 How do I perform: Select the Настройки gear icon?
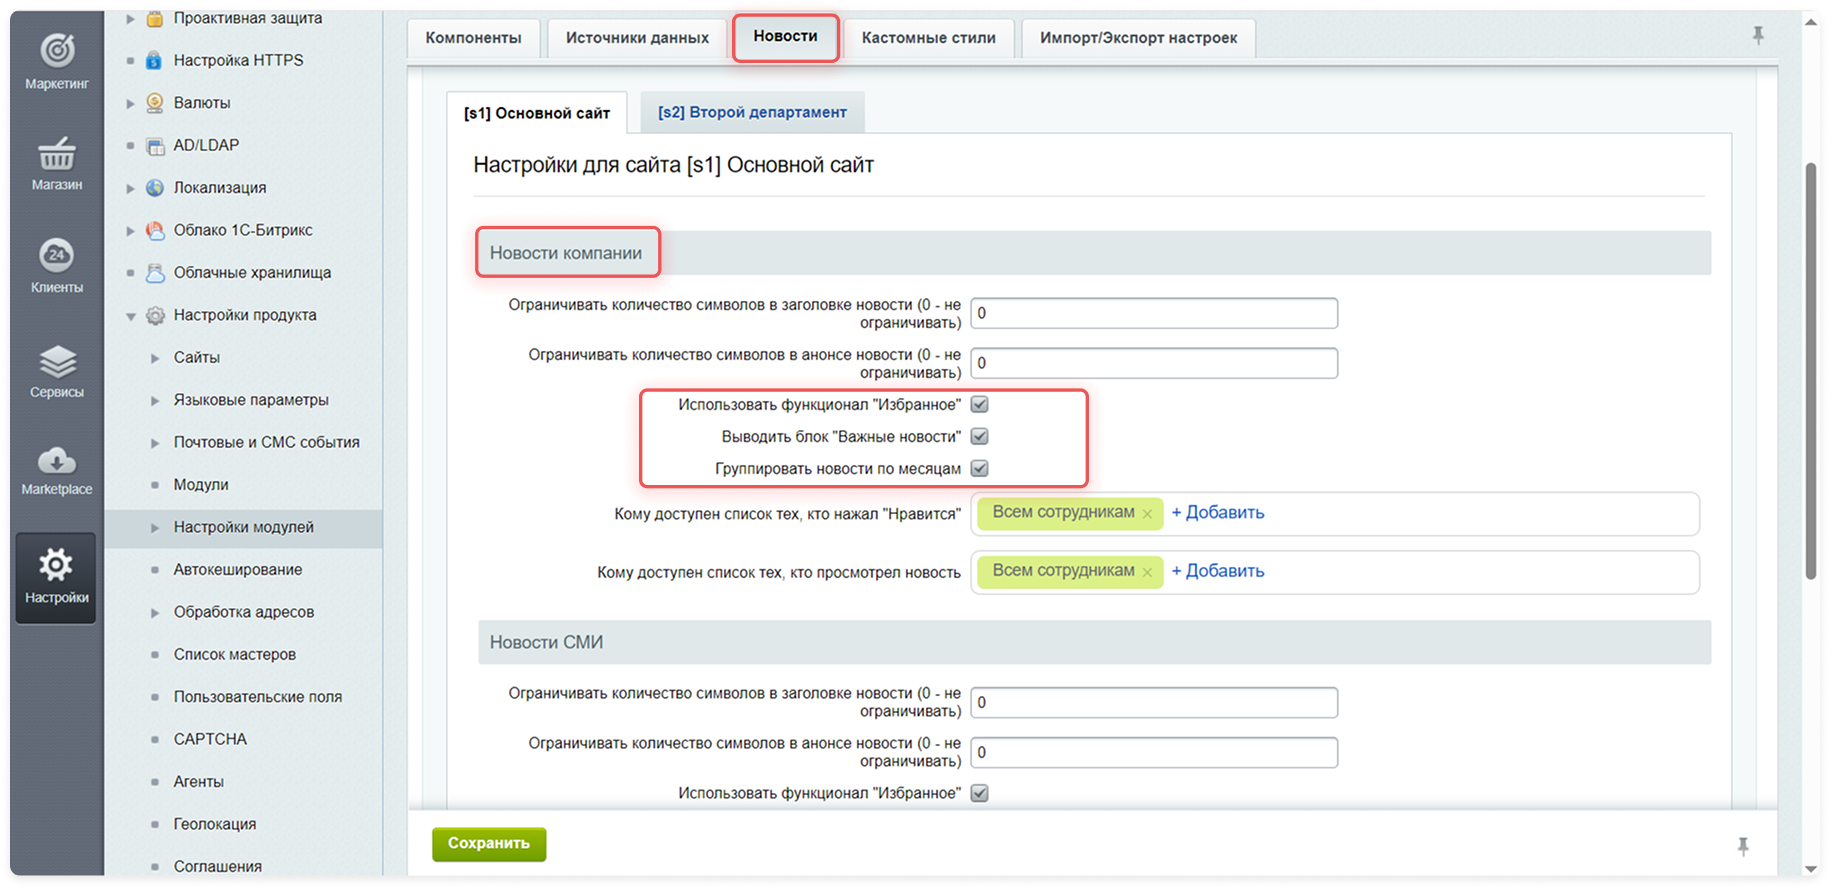[56, 566]
